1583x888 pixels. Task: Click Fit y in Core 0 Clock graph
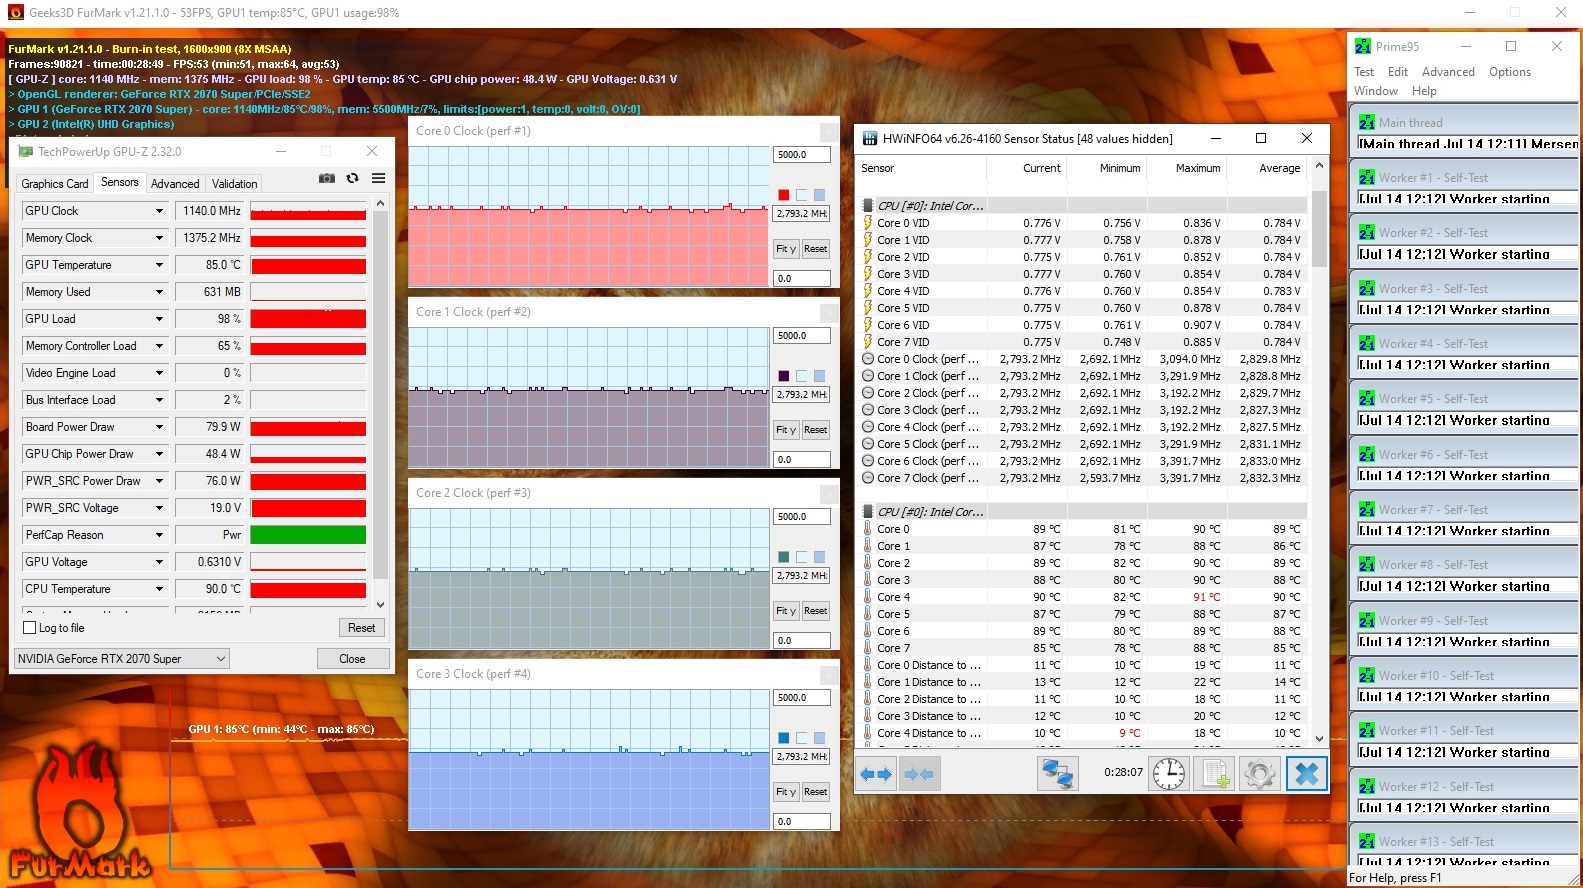[x=786, y=249]
